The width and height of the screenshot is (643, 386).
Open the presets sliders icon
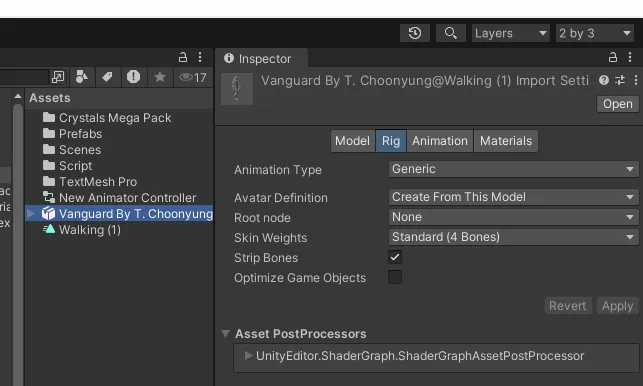(620, 80)
